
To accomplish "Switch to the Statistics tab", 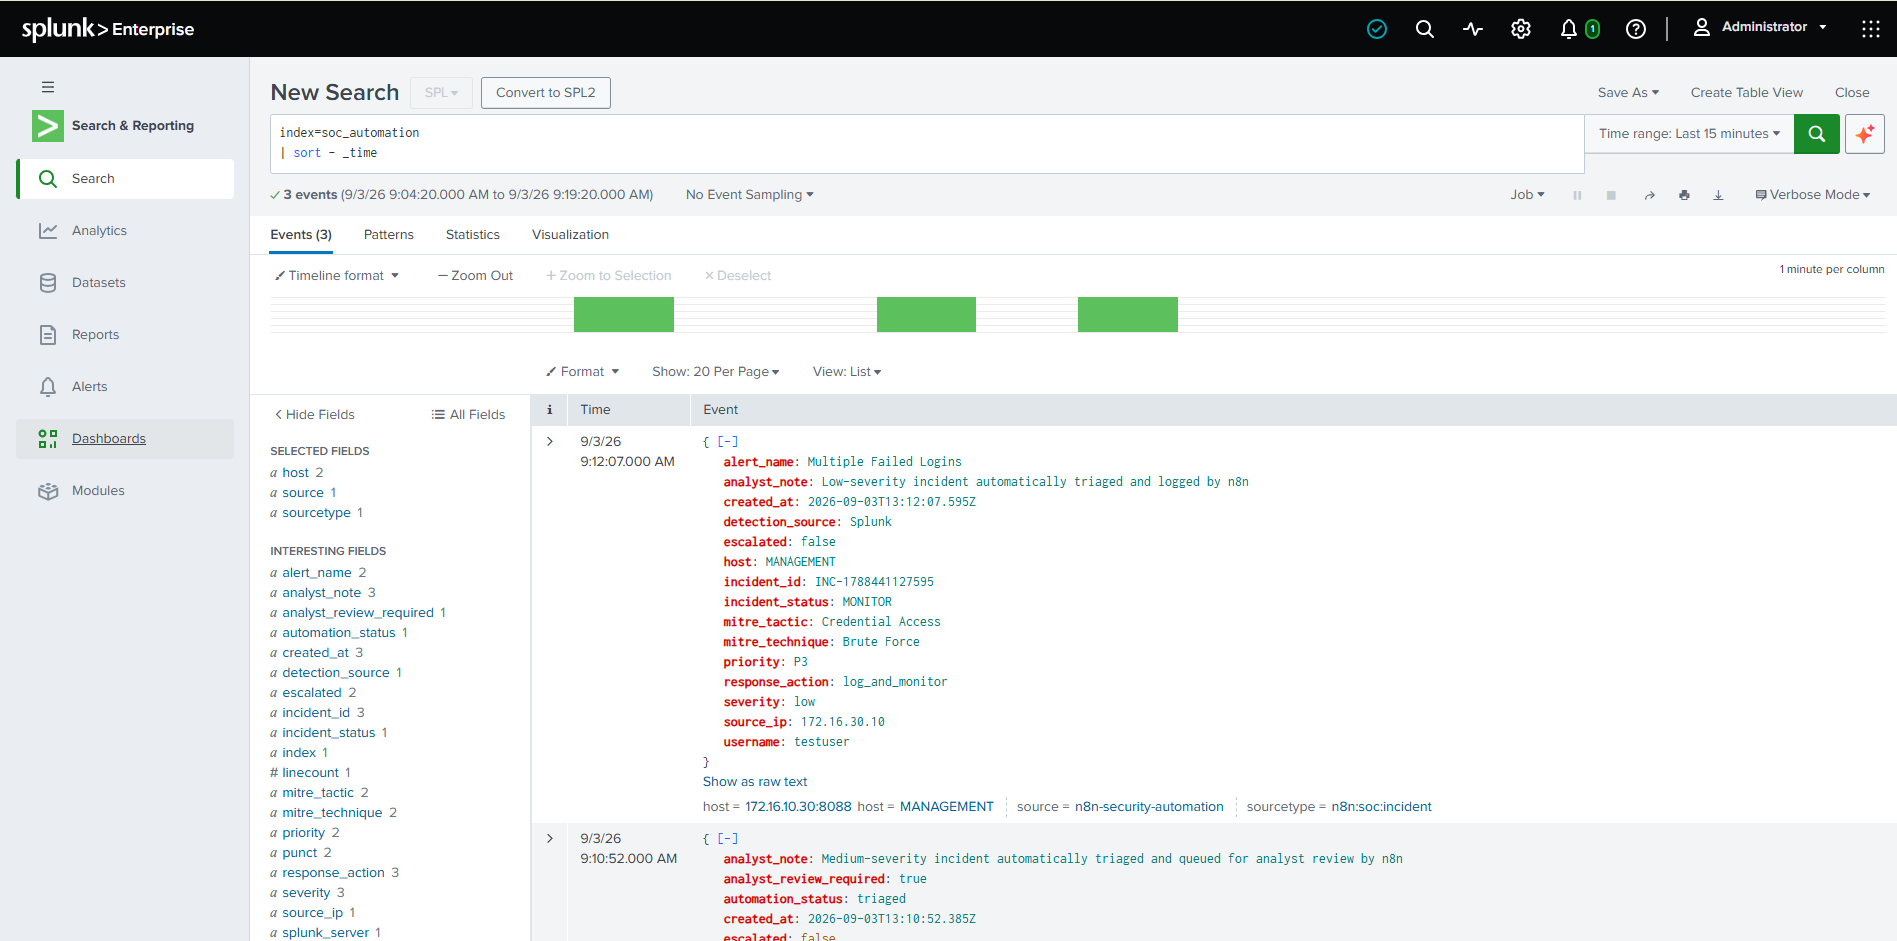I will tap(473, 235).
